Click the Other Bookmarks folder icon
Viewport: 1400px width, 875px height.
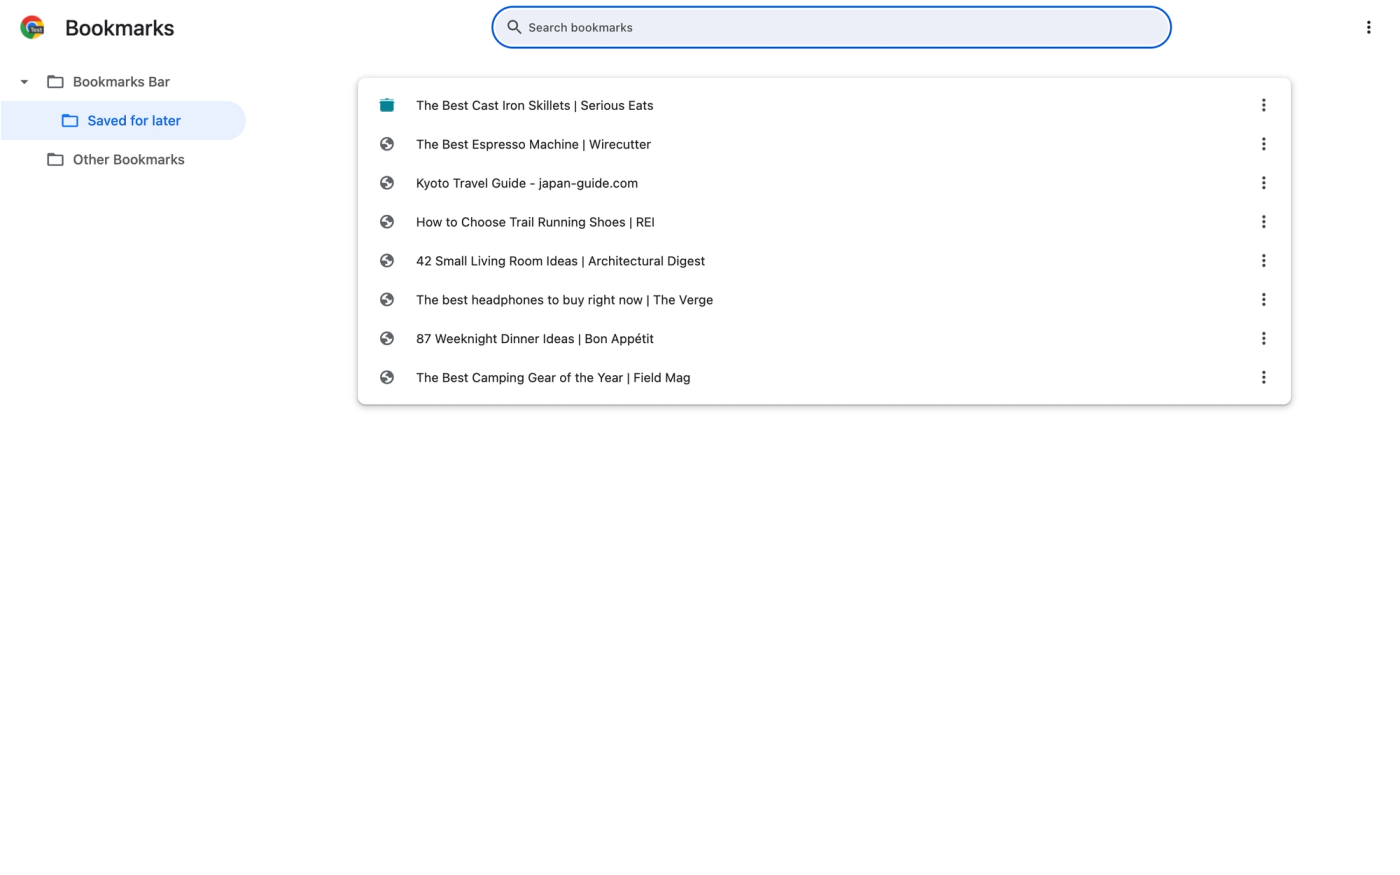tap(55, 160)
